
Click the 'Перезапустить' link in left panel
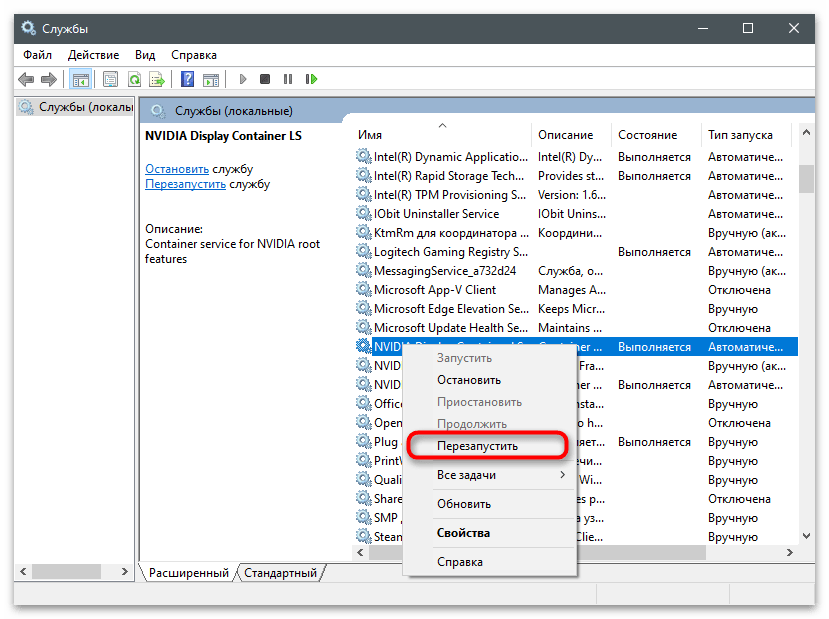[185, 184]
